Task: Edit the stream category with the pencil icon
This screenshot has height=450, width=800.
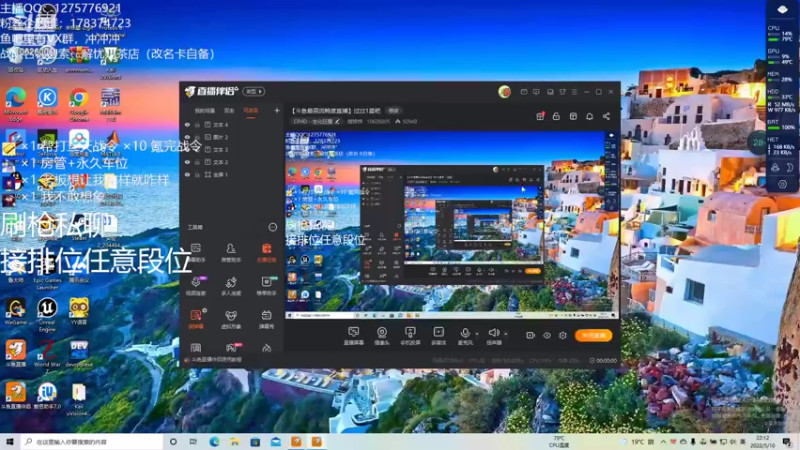Action: (x=337, y=121)
